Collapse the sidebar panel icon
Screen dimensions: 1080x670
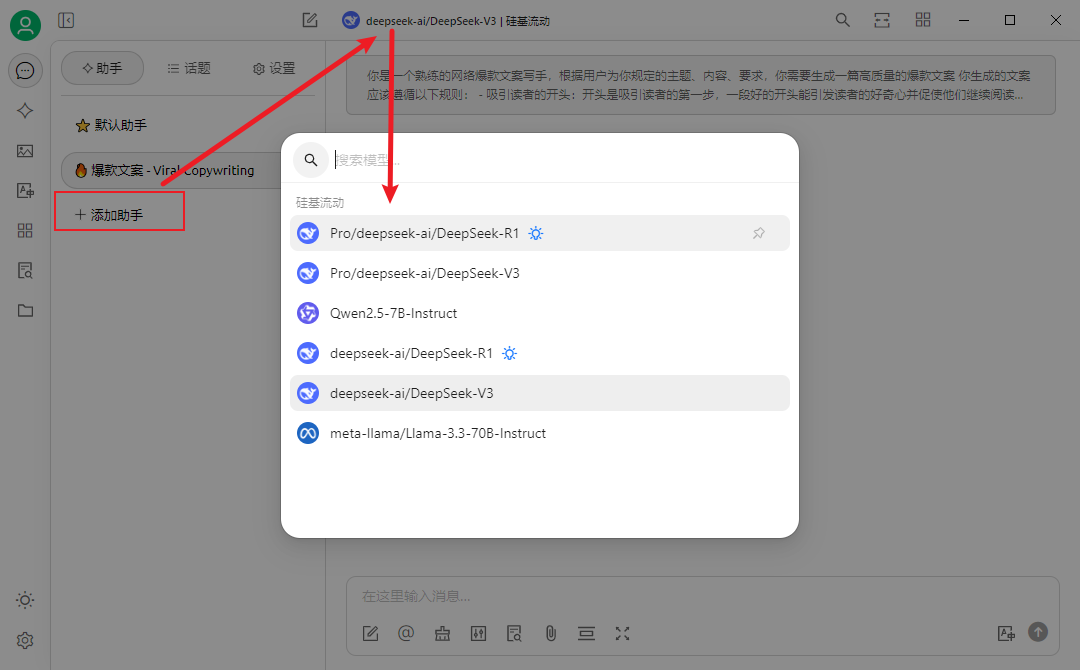click(66, 21)
